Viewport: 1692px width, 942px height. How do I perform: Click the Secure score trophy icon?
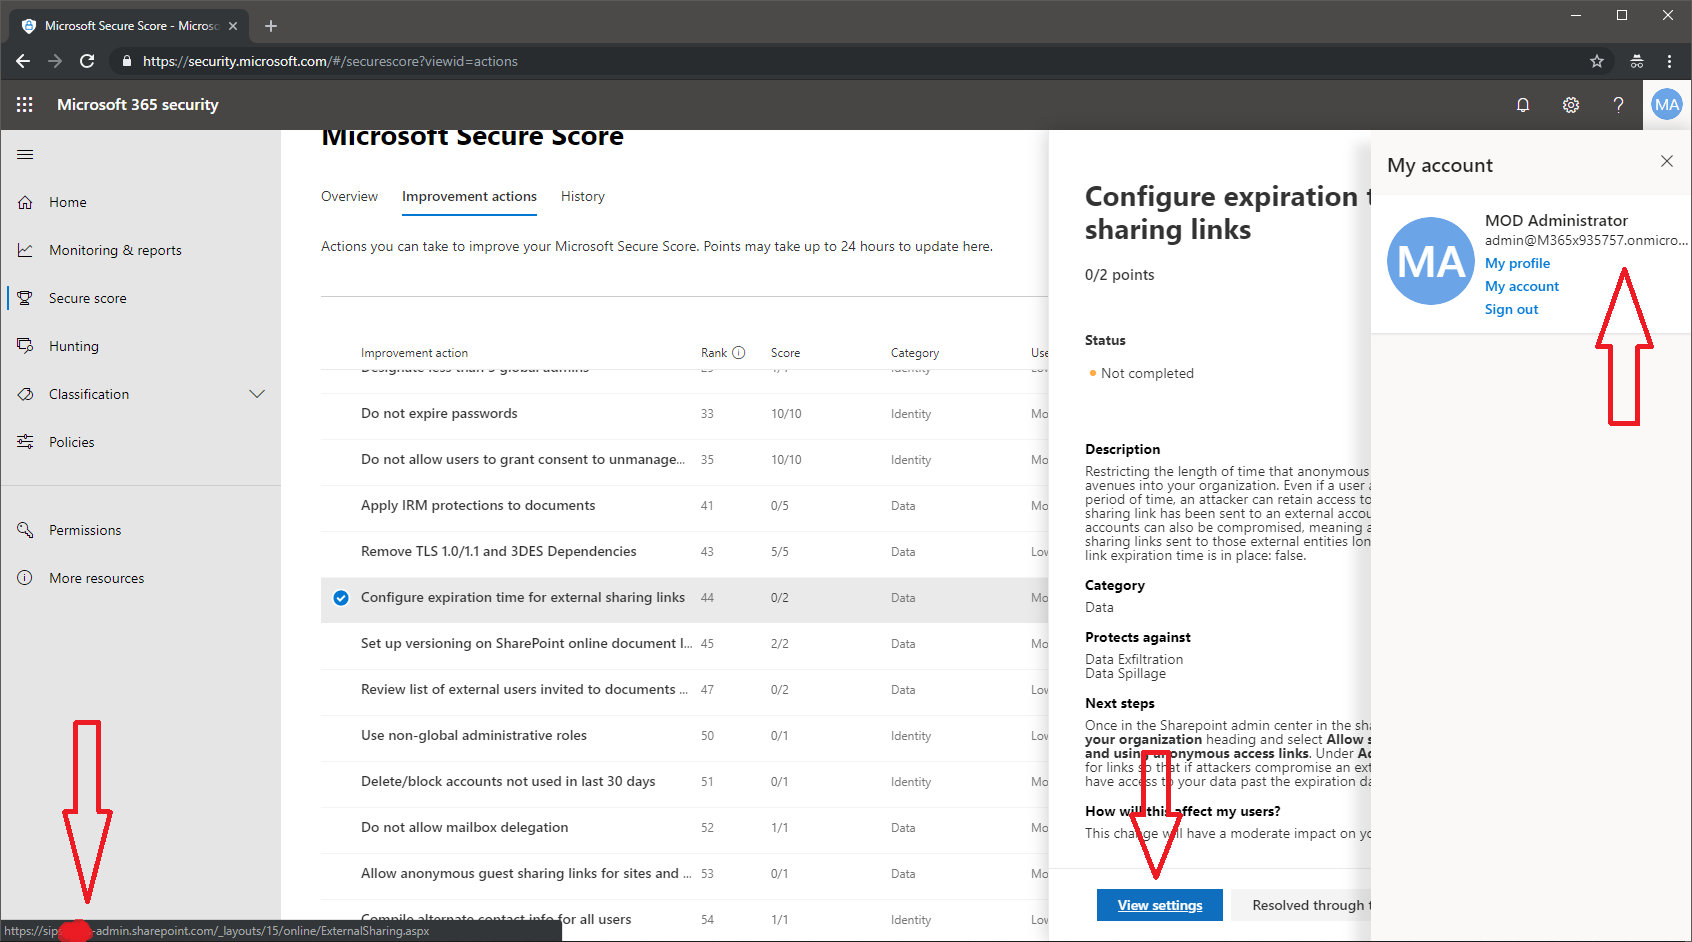coord(25,298)
